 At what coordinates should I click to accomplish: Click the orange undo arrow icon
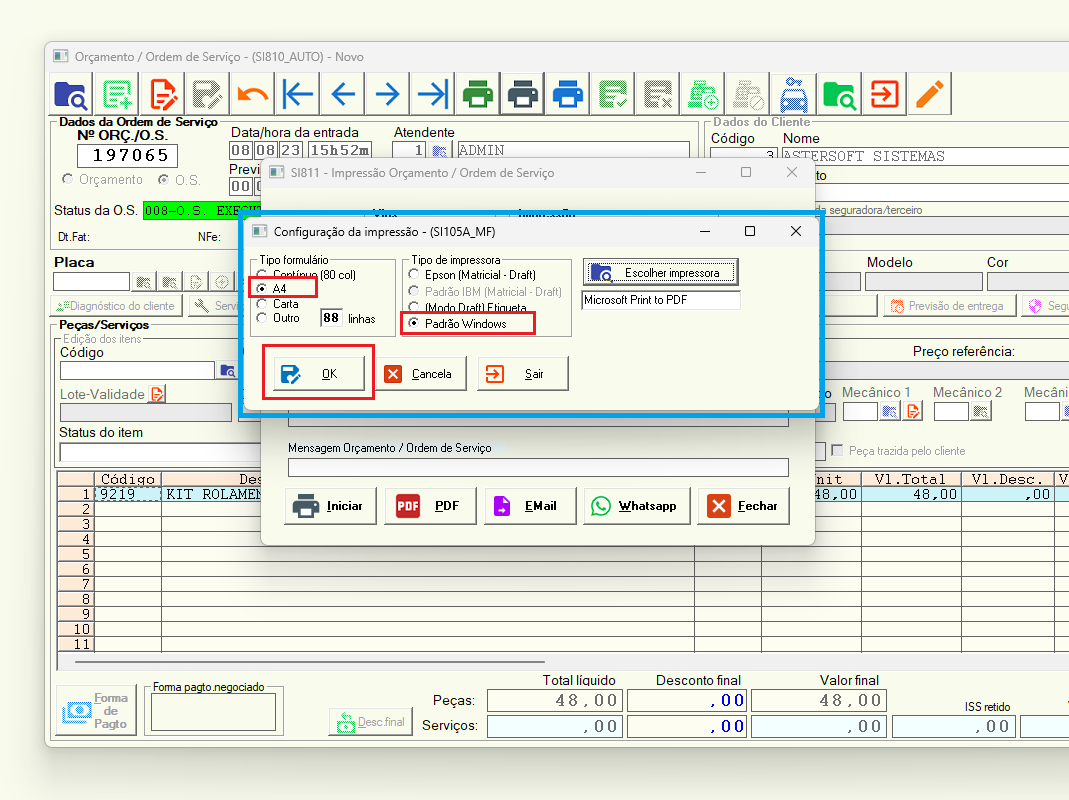coord(252,95)
